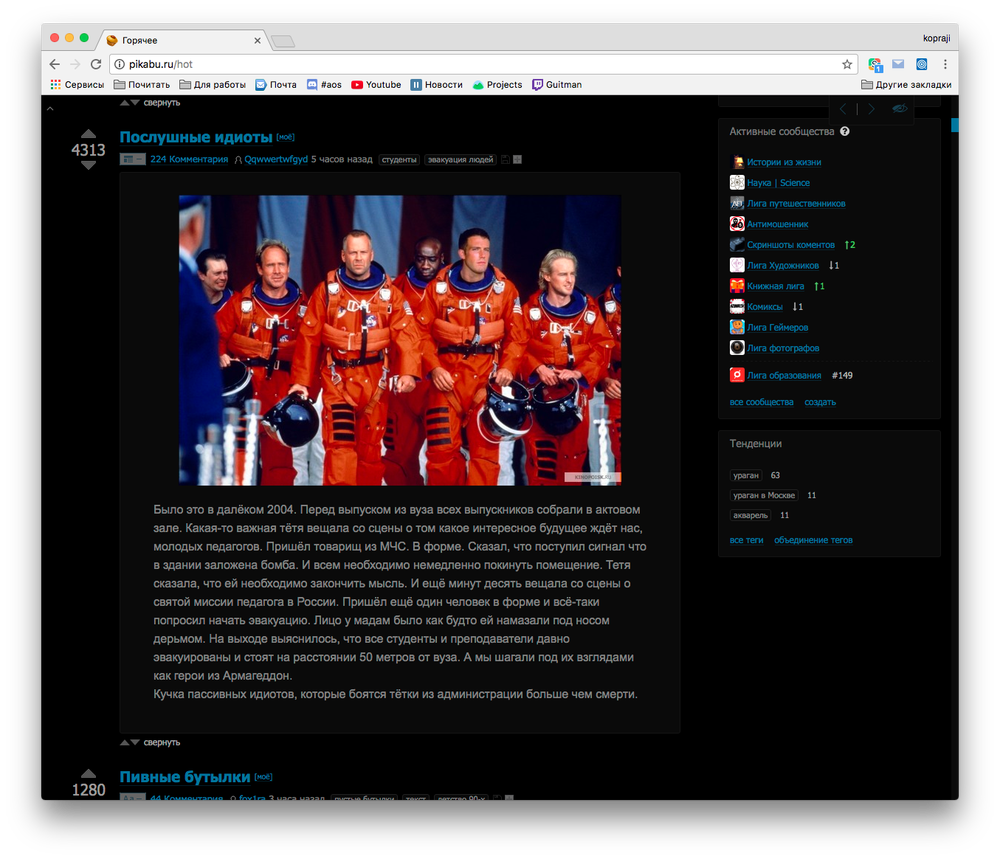Open the "Почта" bookmark
The width and height of the screenshot is (1000, 859).
(x=276, y=85)
